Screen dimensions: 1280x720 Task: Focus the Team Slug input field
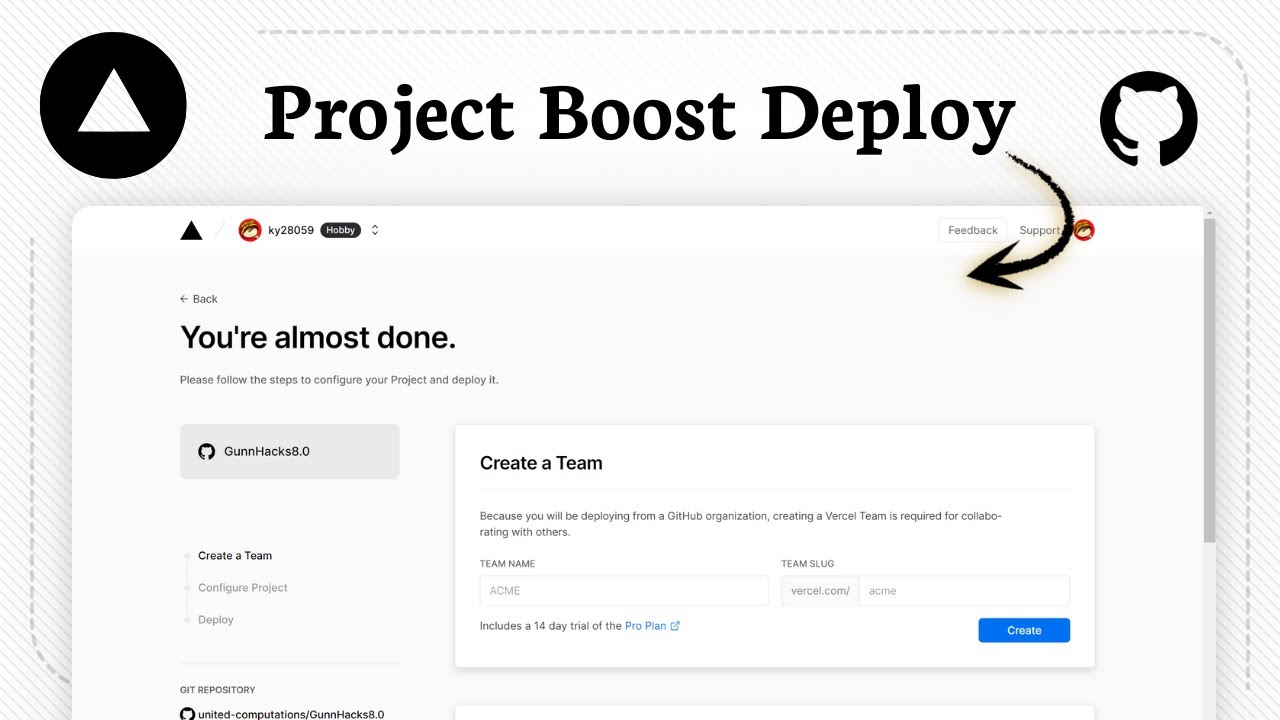[964, 590]
